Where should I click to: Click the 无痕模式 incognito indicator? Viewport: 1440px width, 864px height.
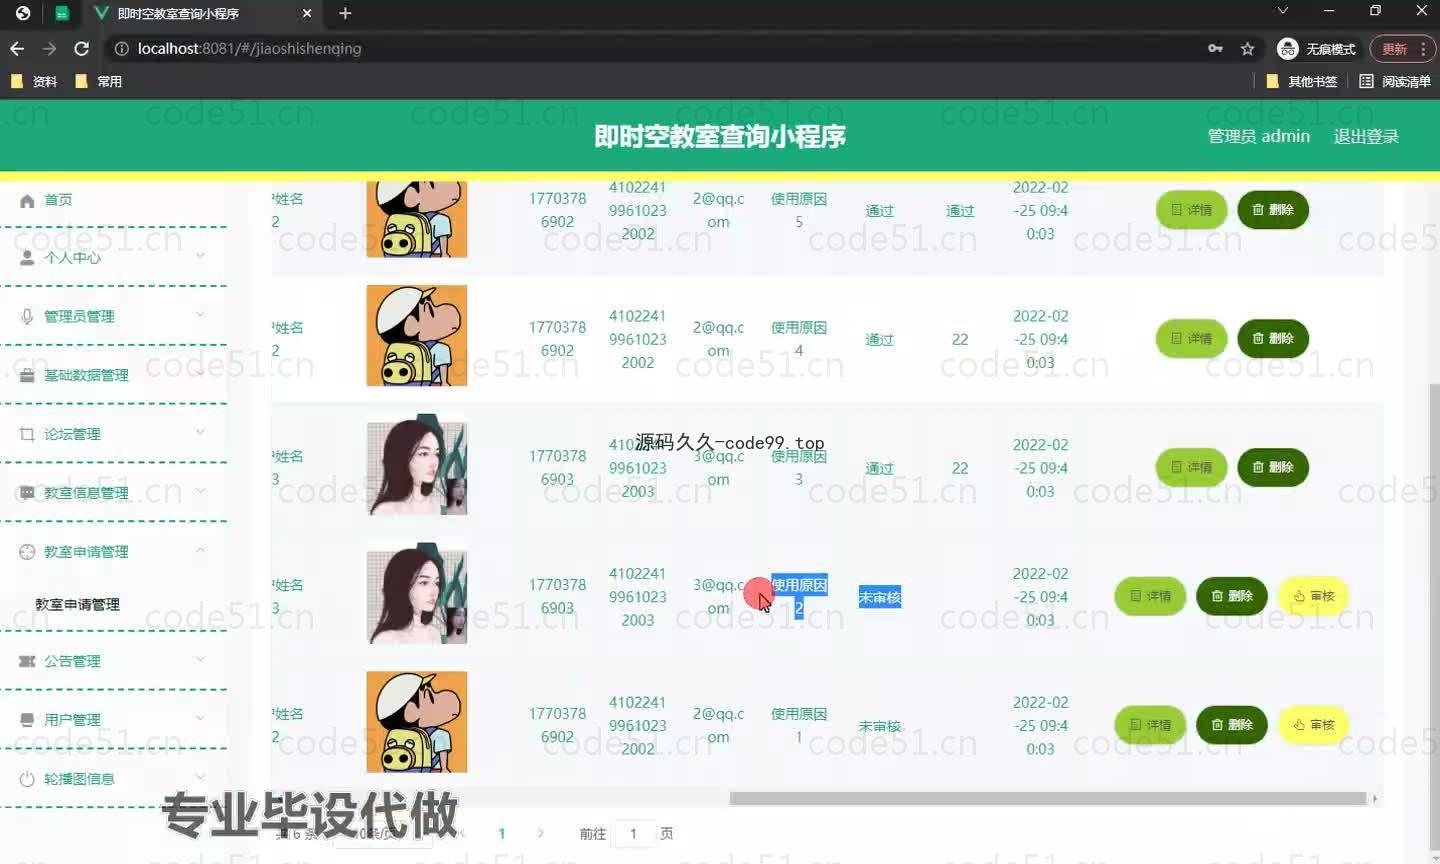pyautogui.click(x=1317, y=48)
